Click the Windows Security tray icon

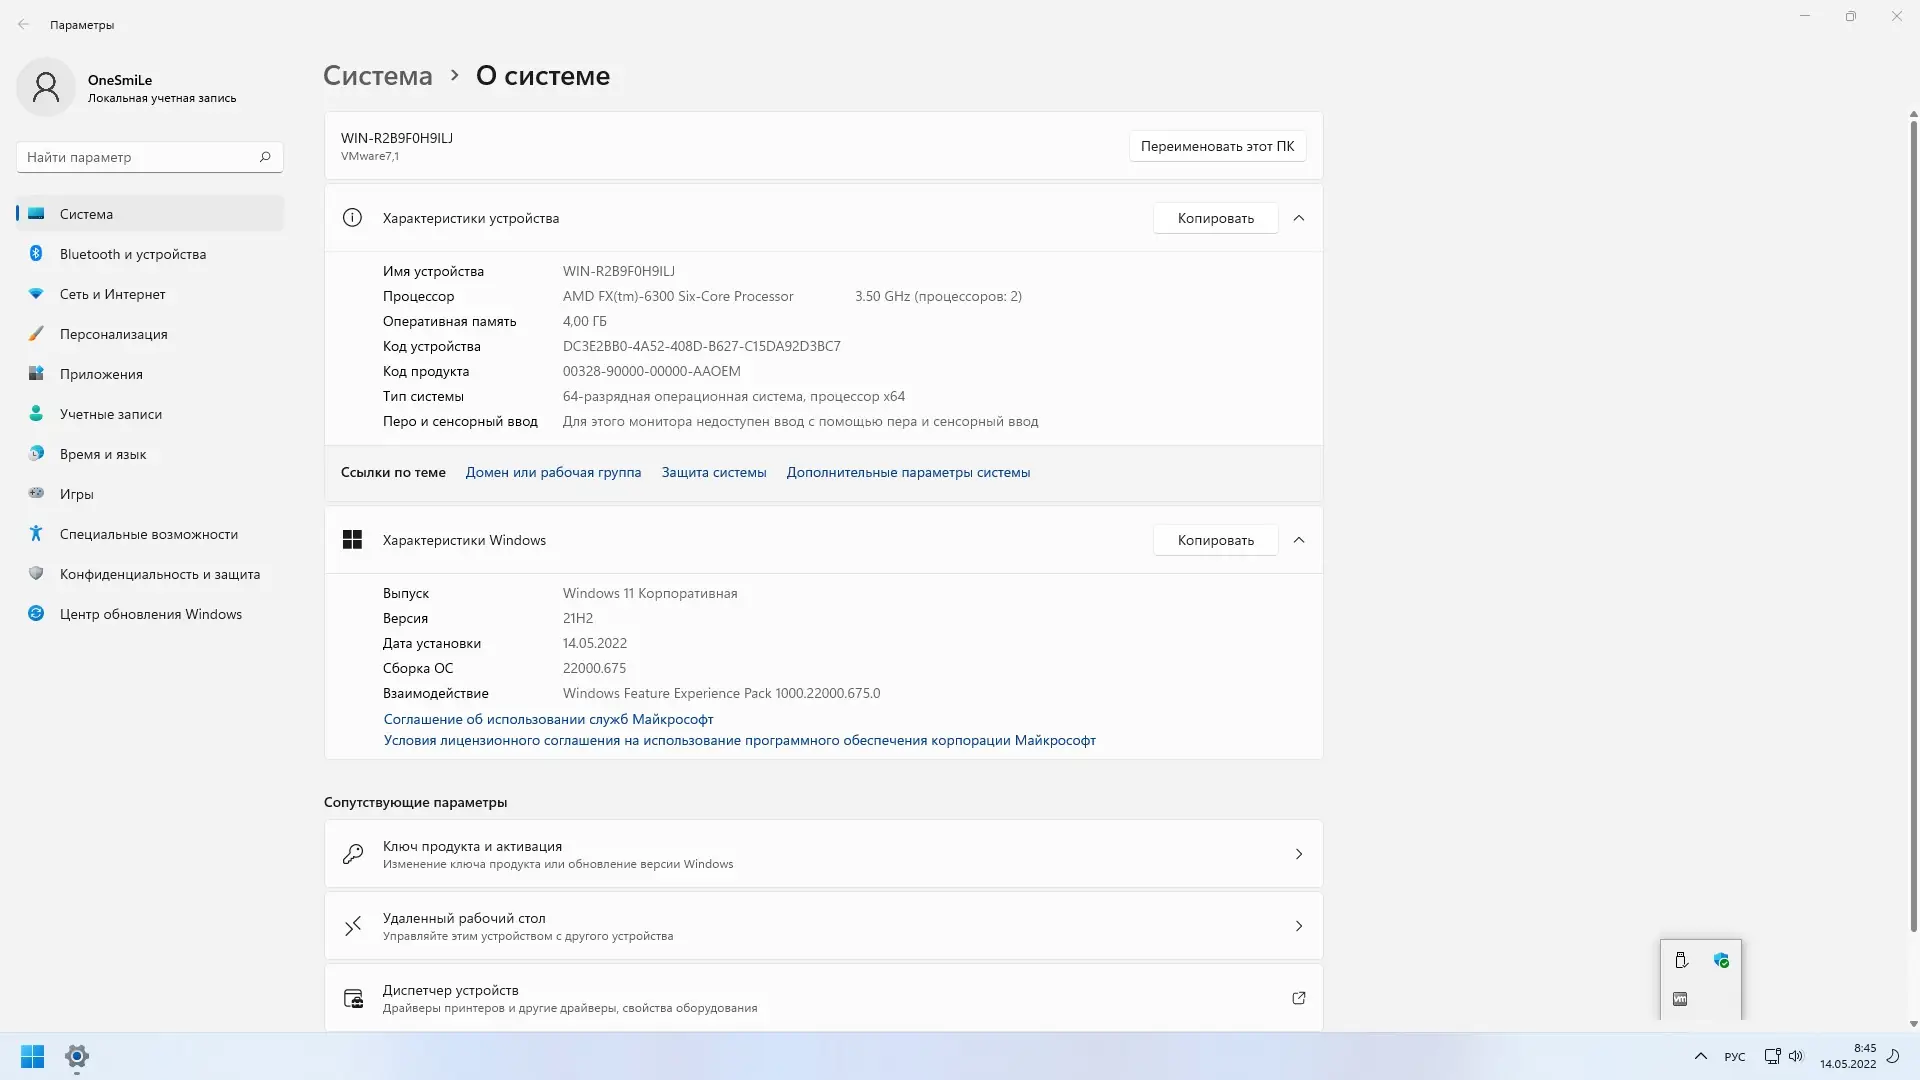click(x=1721, y=960)
